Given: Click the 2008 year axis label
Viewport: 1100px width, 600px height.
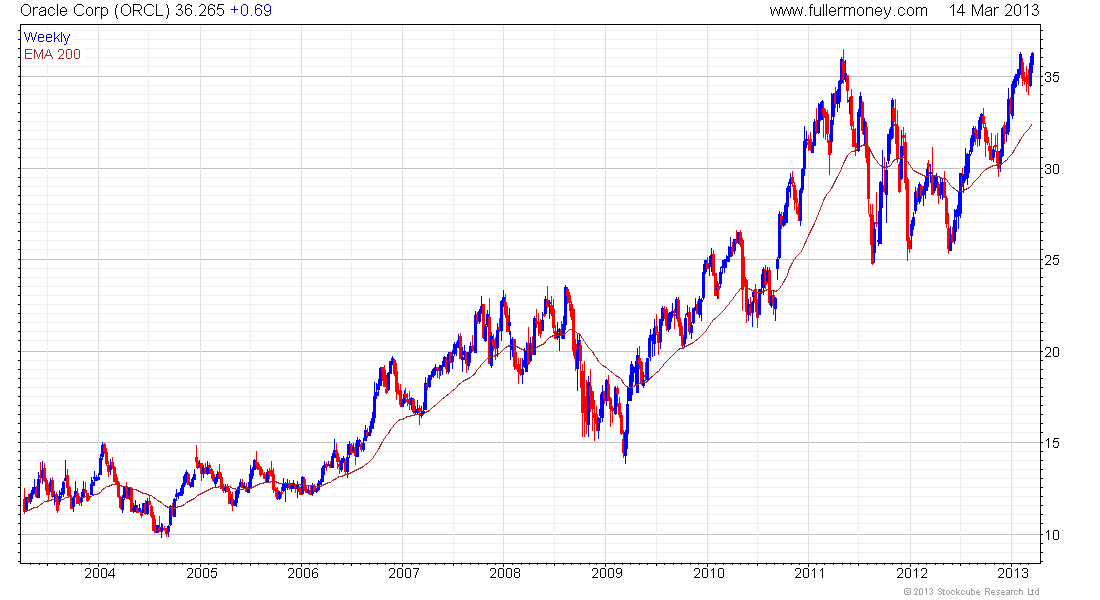Looking at the screenshot, I should click(x=505, y=573).
